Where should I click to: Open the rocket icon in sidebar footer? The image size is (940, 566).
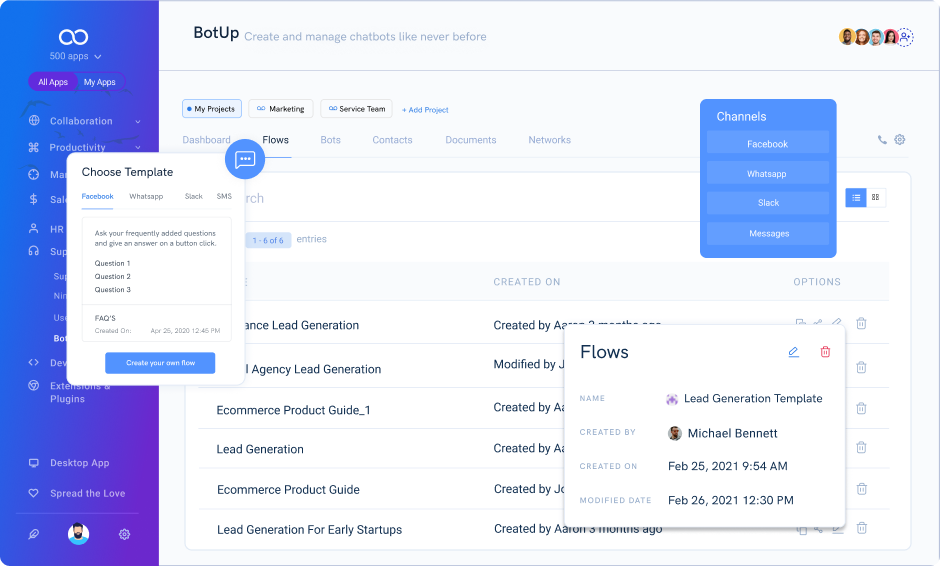(x=34, y=534)
